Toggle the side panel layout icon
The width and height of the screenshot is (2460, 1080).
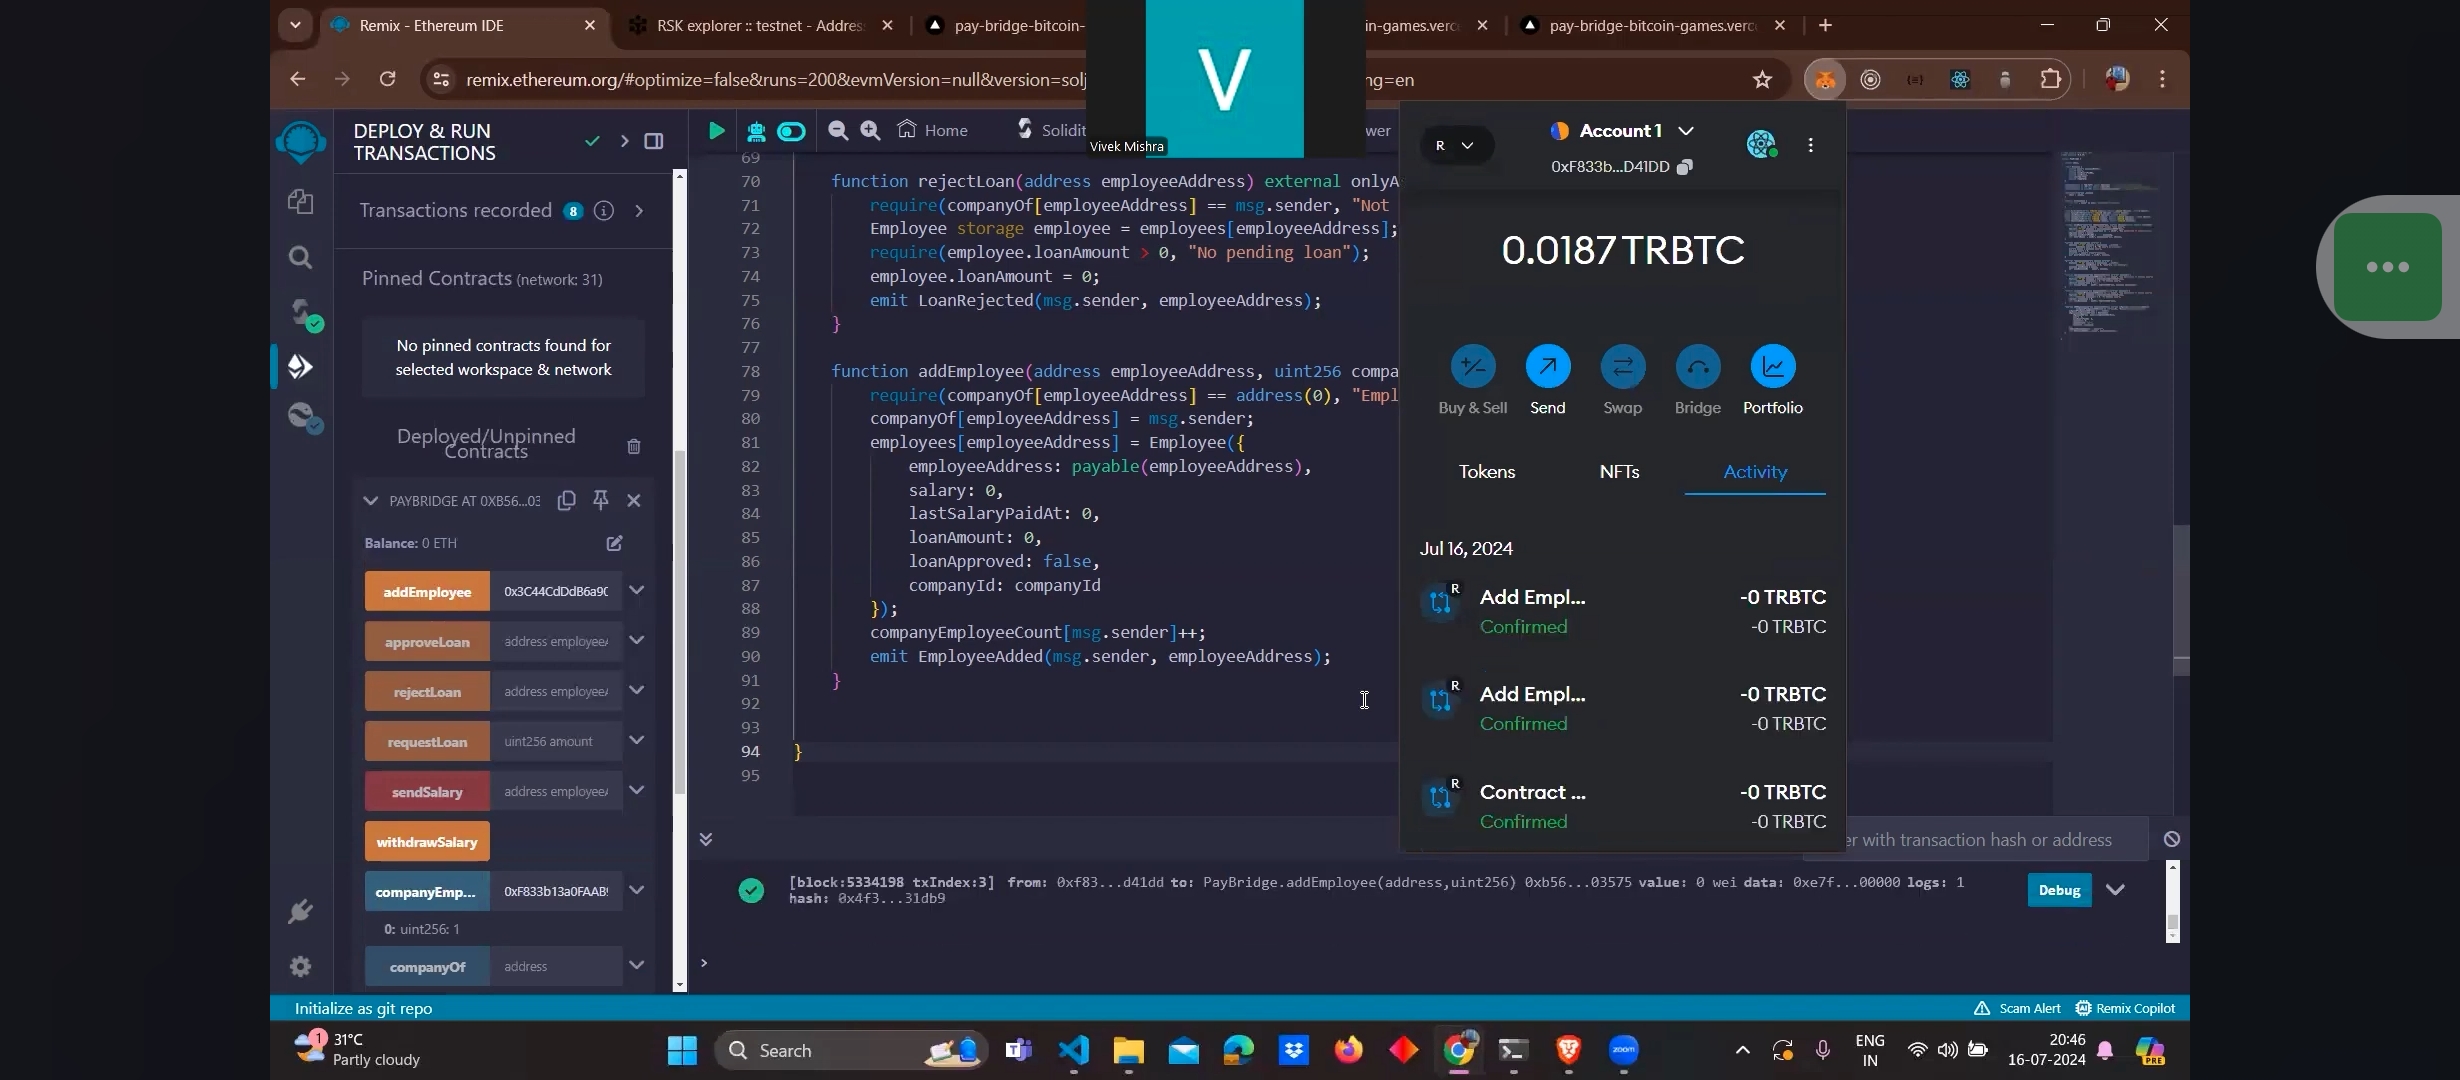tap(654, 142)
